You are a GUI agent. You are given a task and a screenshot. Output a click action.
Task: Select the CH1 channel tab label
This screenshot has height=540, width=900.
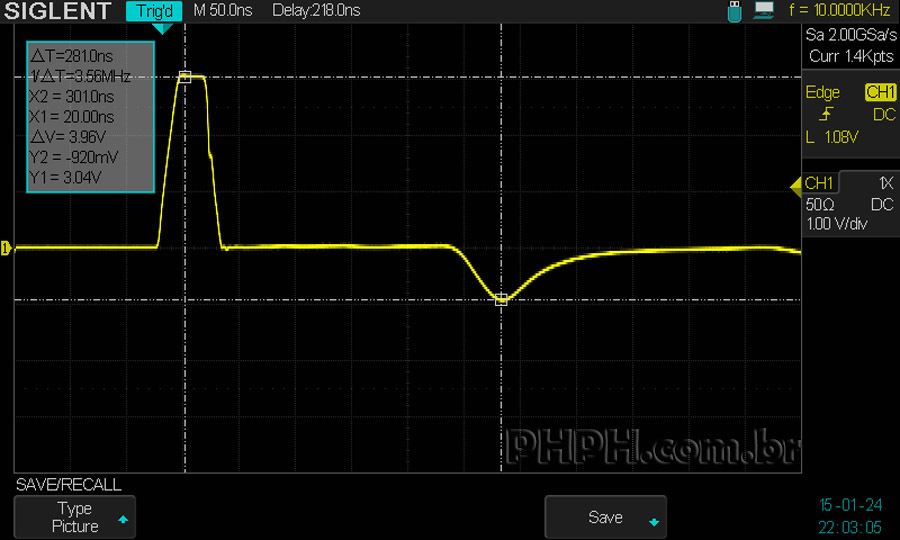pos(819,184)
